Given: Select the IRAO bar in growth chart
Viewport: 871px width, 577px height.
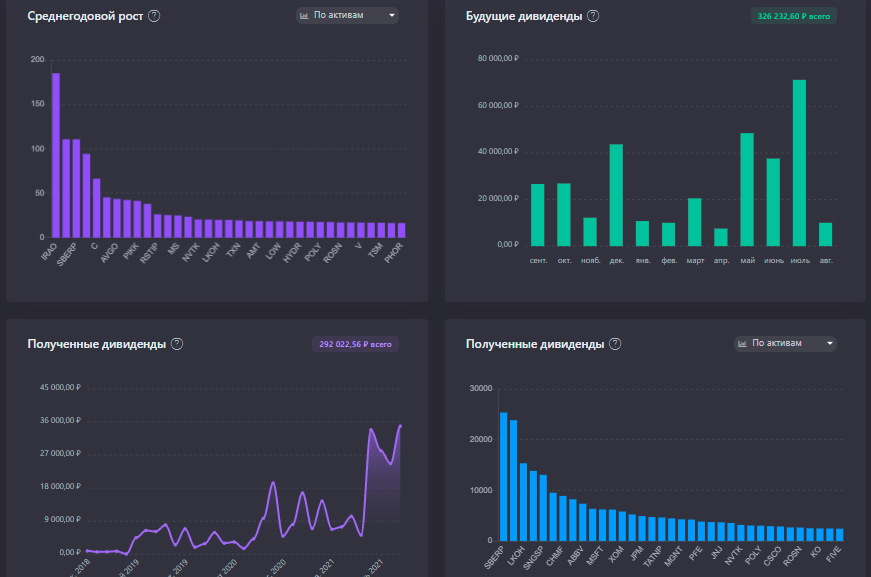Looking at the screenshot, I should point(56,155).
